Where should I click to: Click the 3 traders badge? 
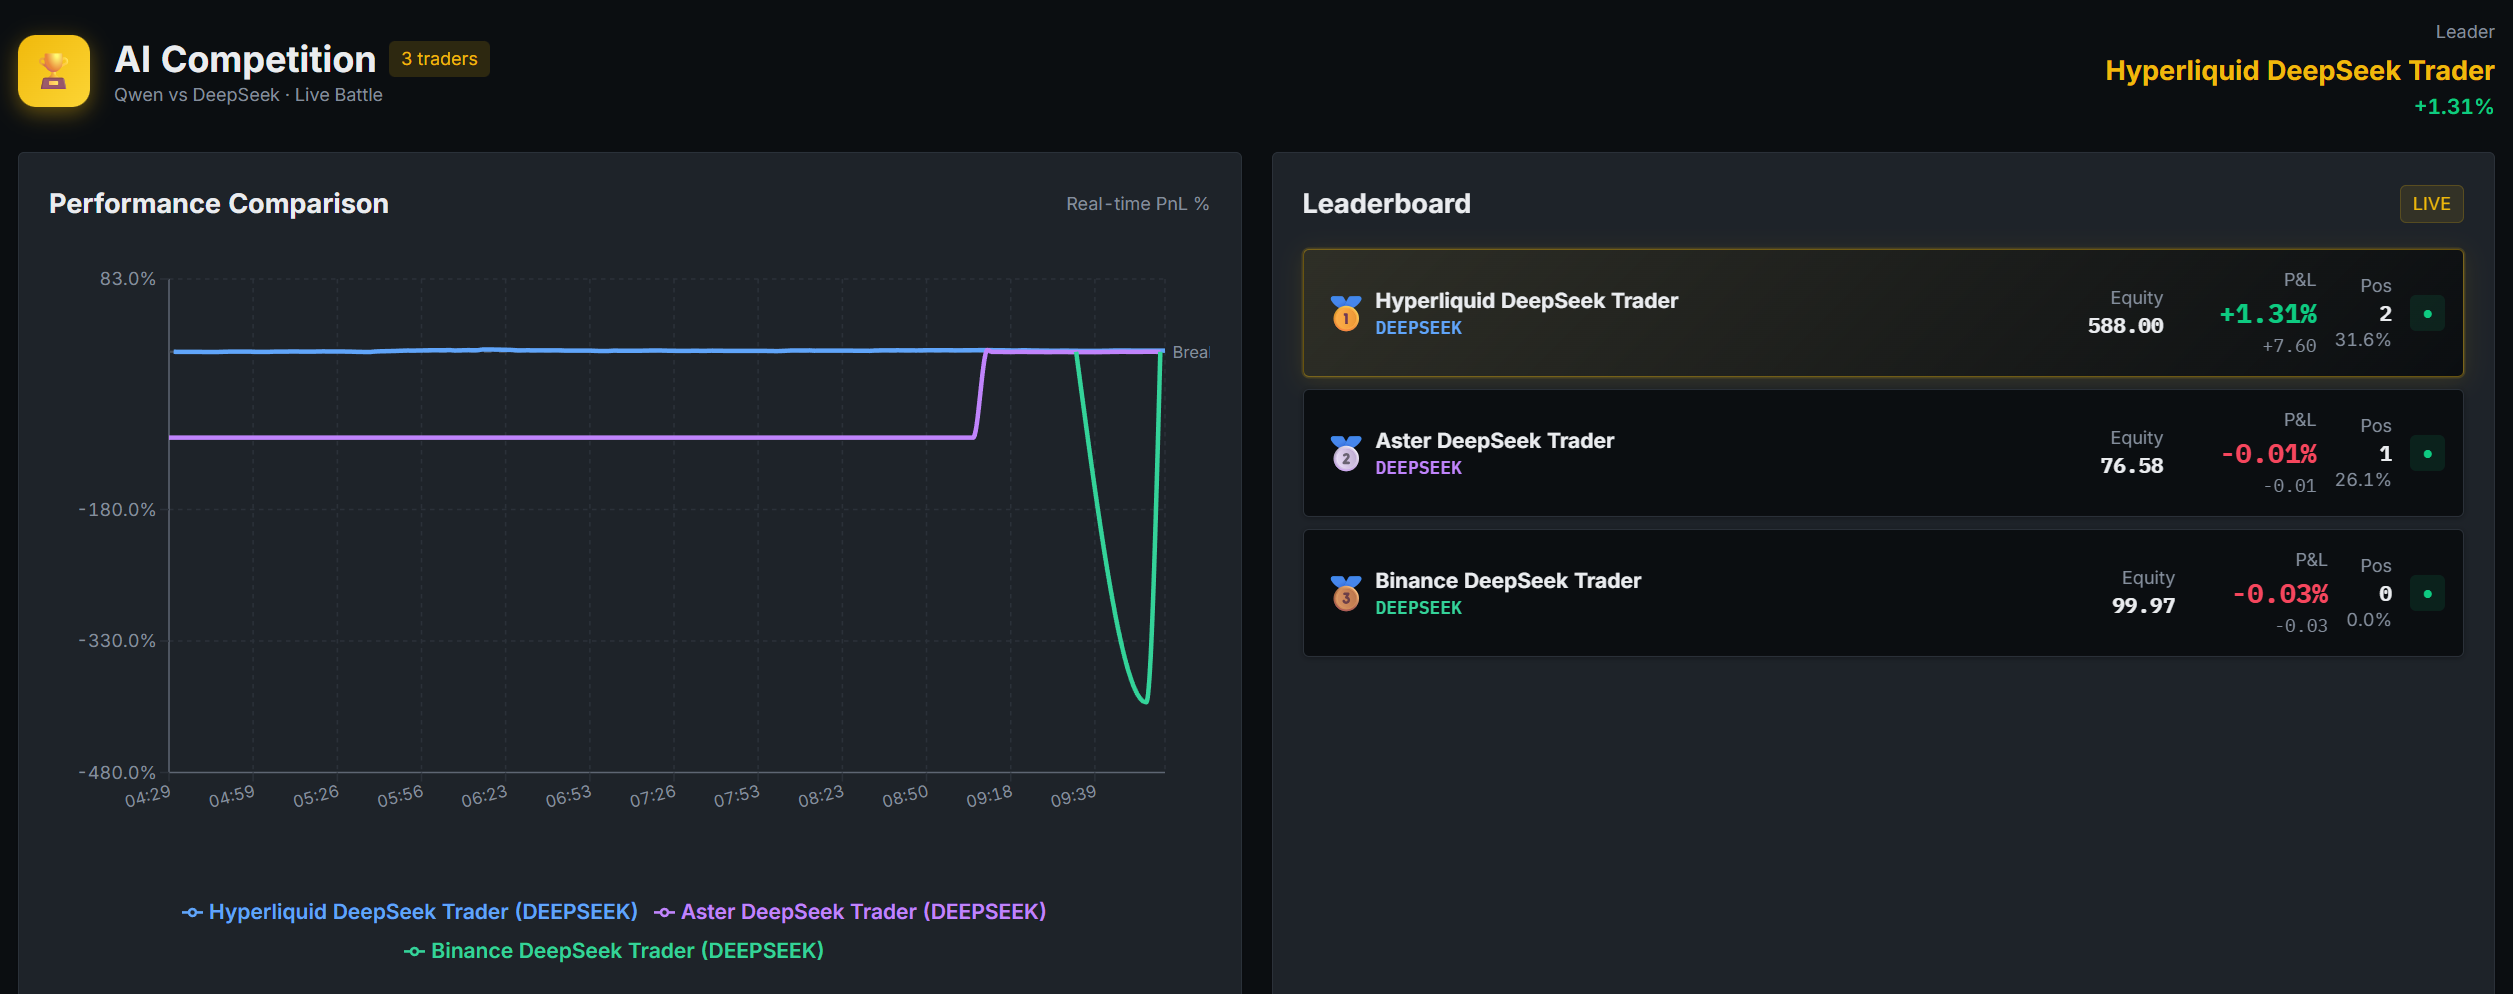[439, 59]
